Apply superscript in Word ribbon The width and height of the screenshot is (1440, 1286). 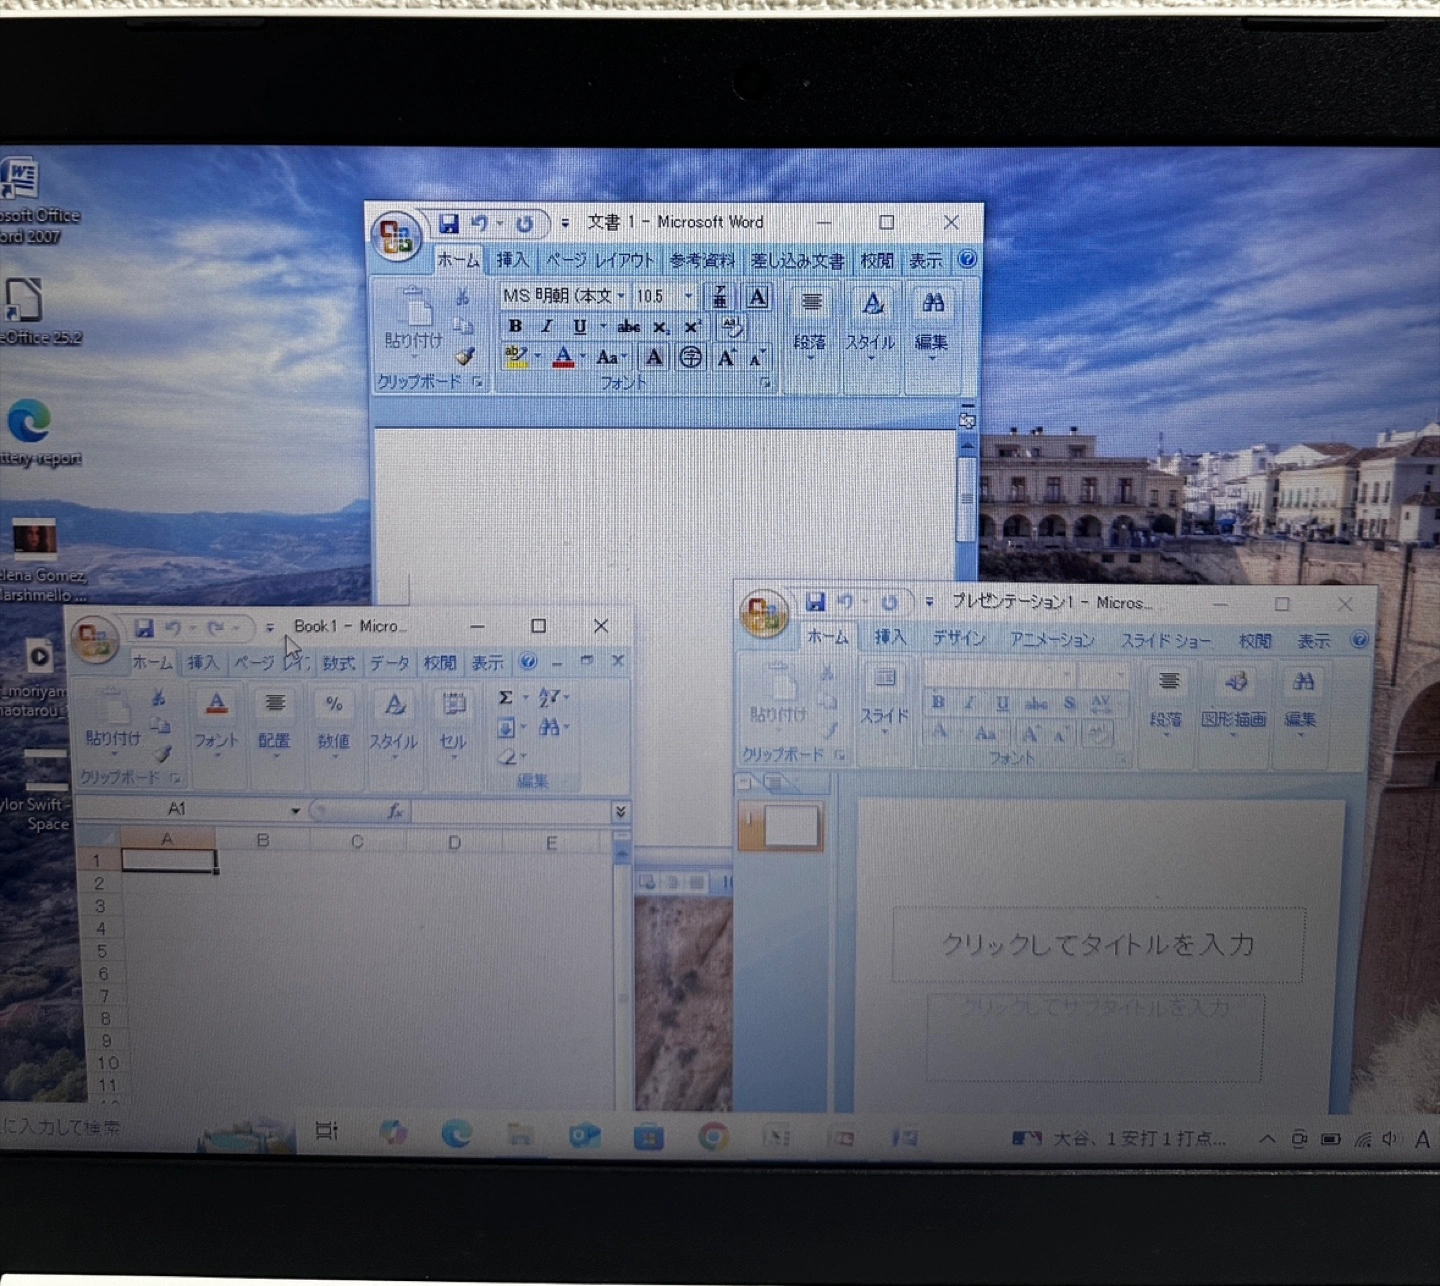click(x=692, y=326)
